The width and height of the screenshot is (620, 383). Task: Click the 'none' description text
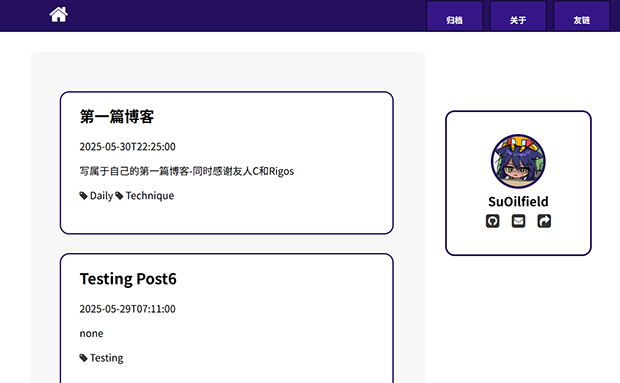(x=91, y=334)
